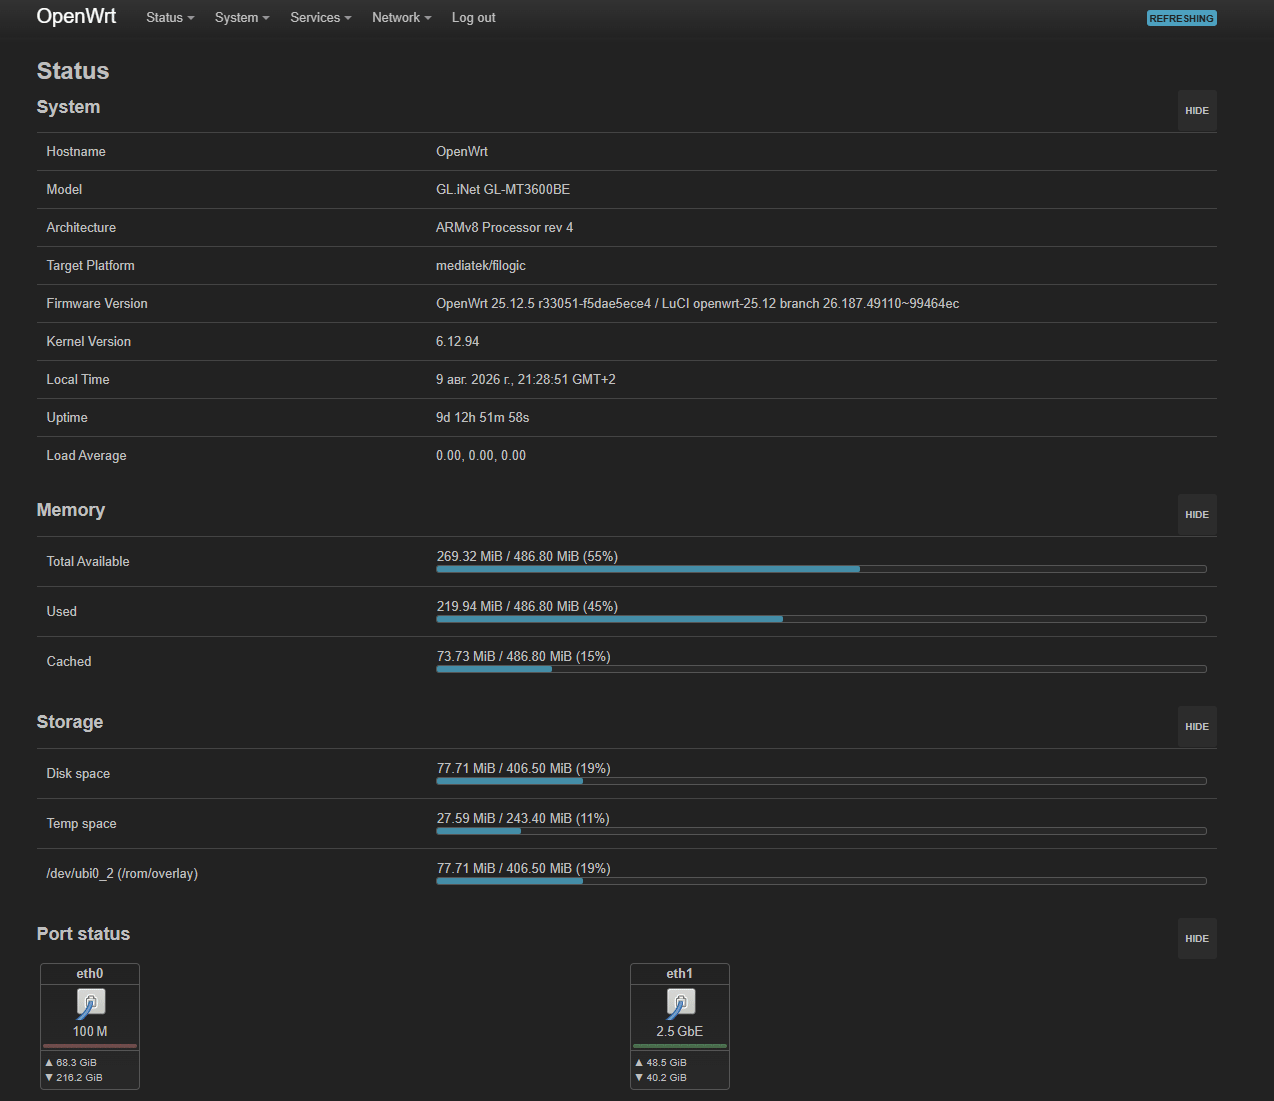Click the ARMv8 Processor architecture value
Viewport: 1274px width, 1101px height.
[504, 228]
